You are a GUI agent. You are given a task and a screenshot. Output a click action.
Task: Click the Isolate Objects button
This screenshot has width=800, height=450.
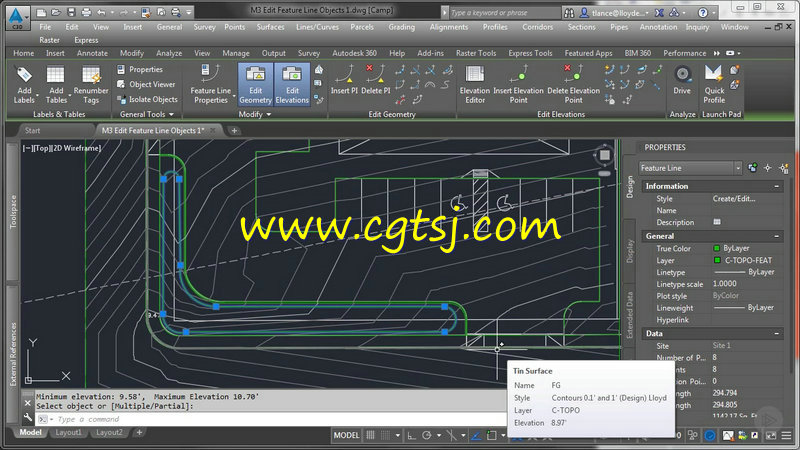[147, 99]
